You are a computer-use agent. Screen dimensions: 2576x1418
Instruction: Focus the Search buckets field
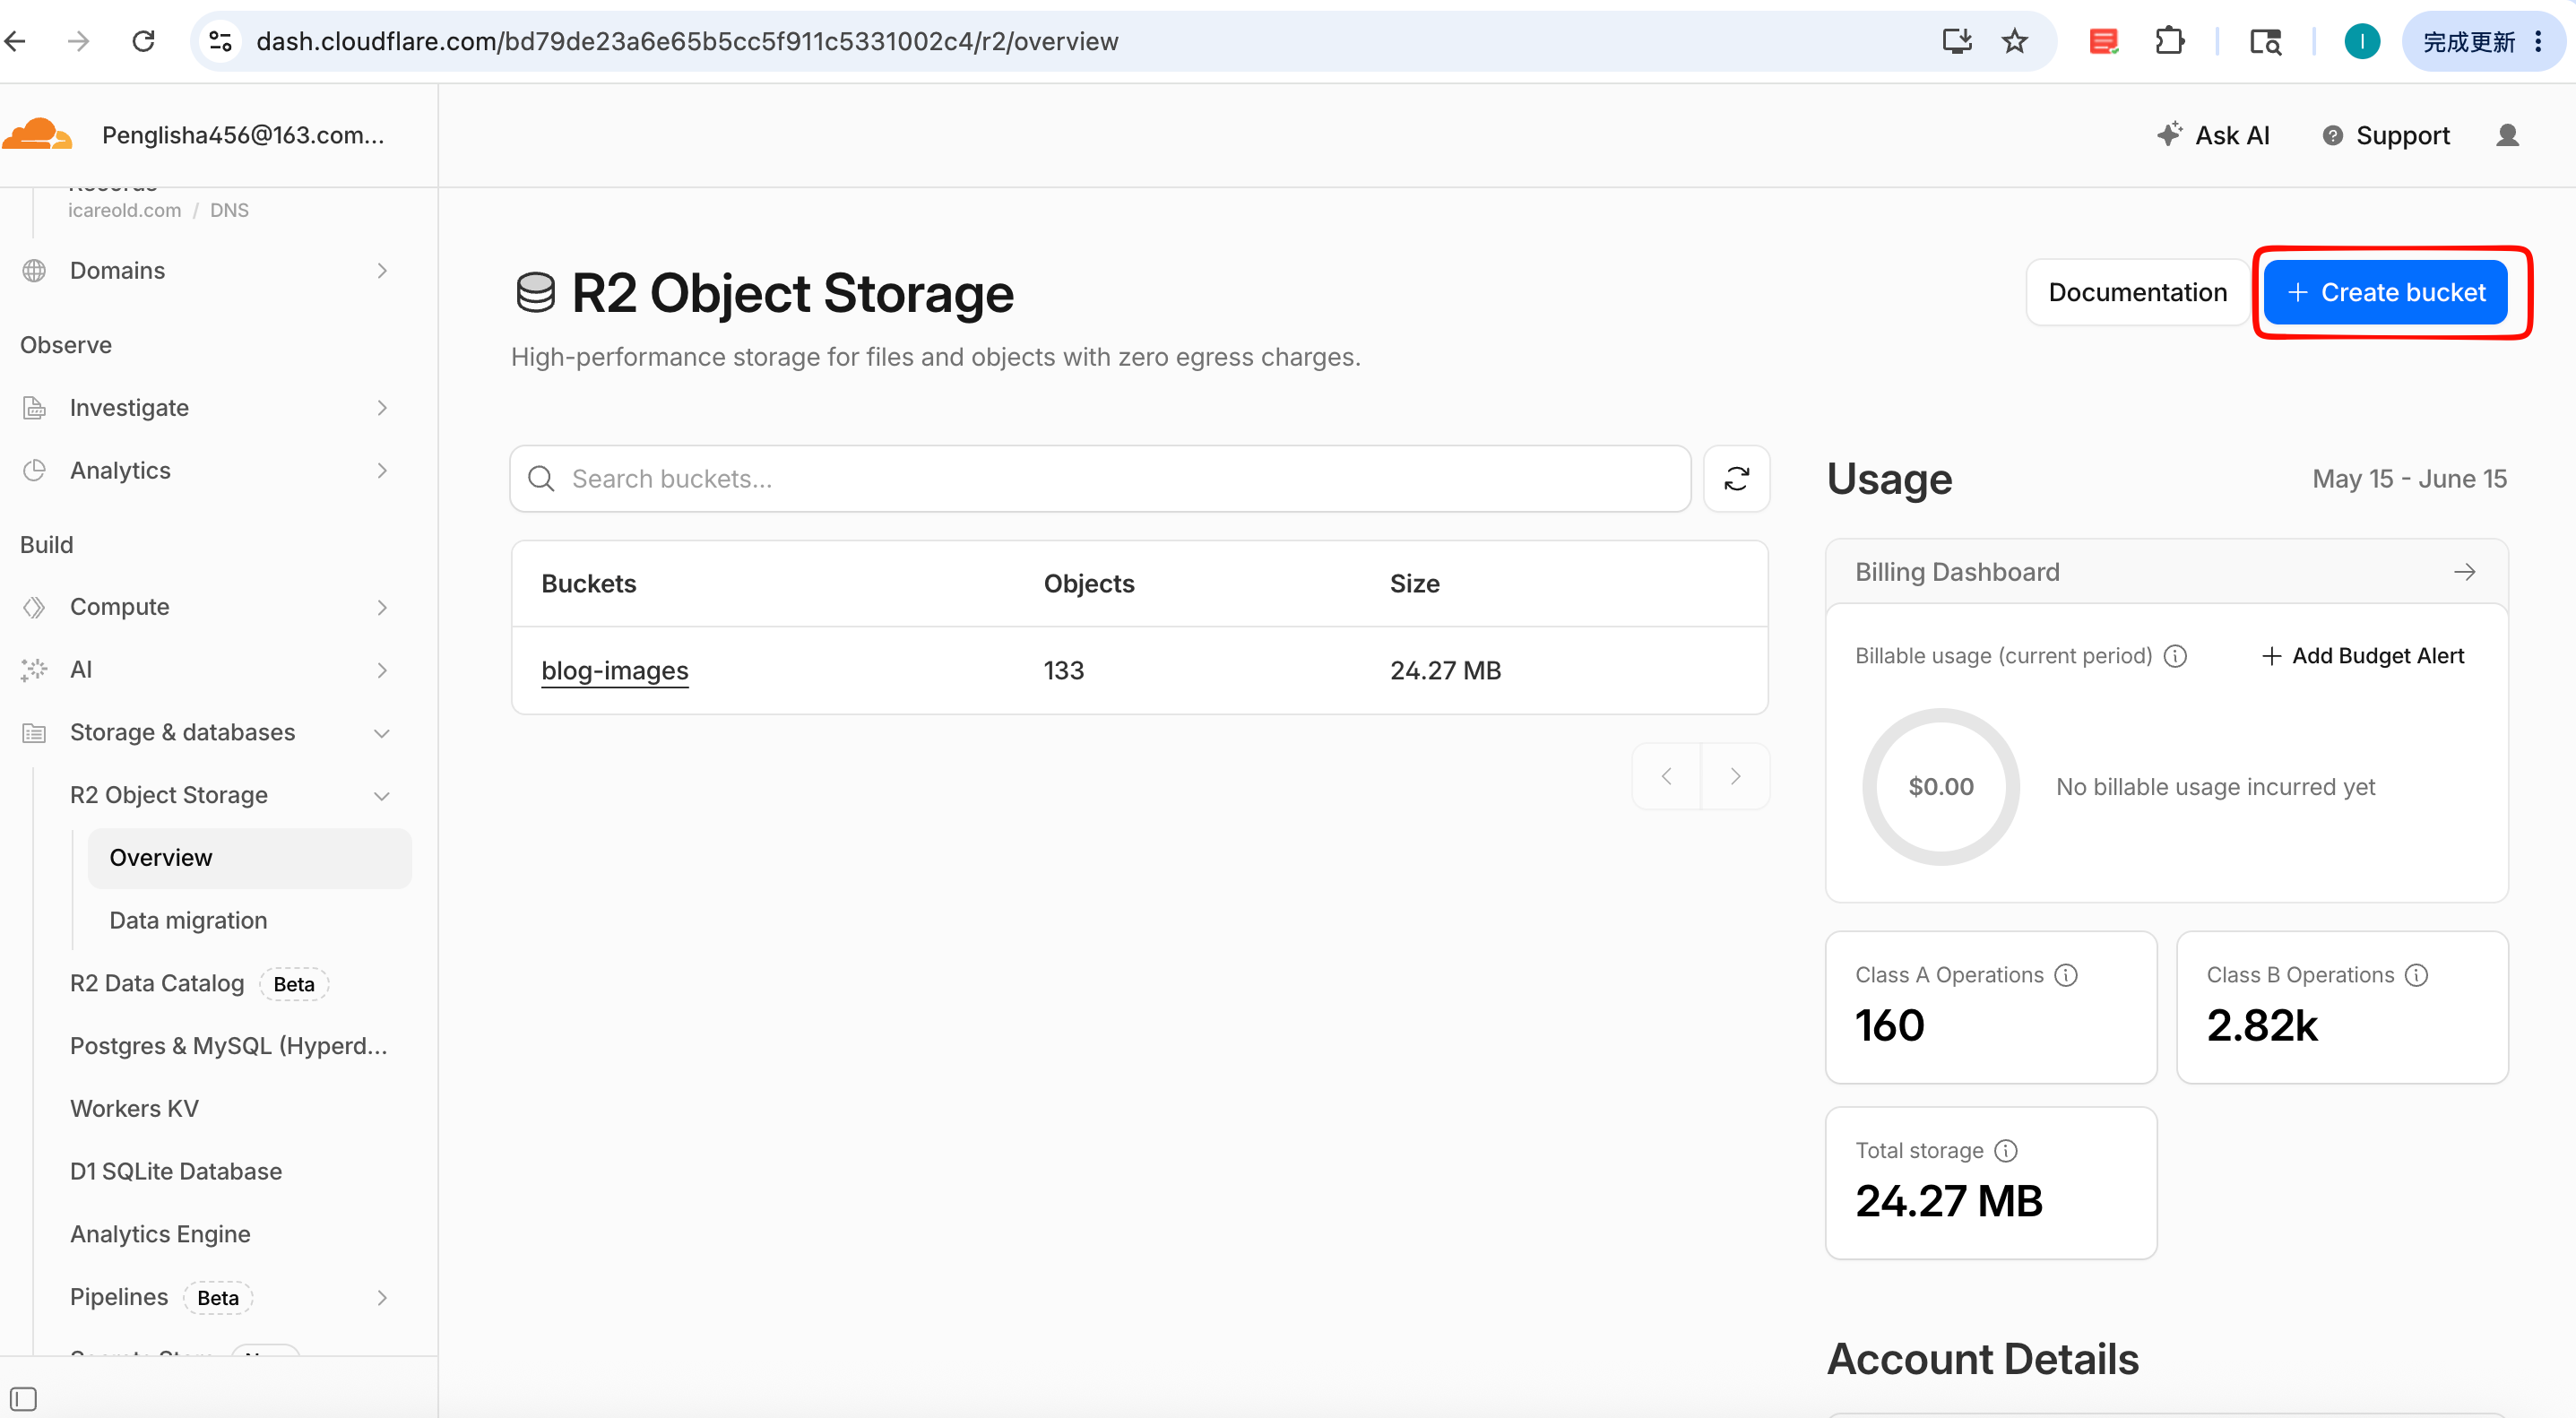(1100, 479)
